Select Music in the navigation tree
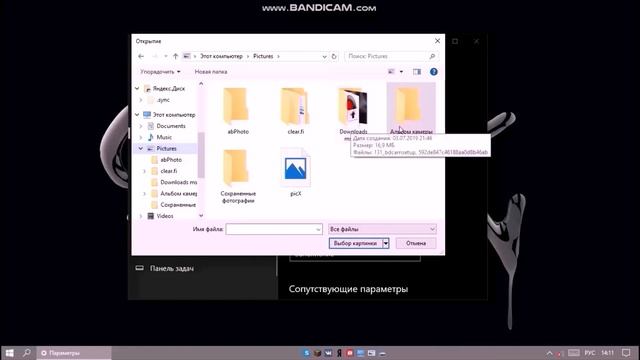The height and width of the screenshot is (360, 640). pos(164,137)
